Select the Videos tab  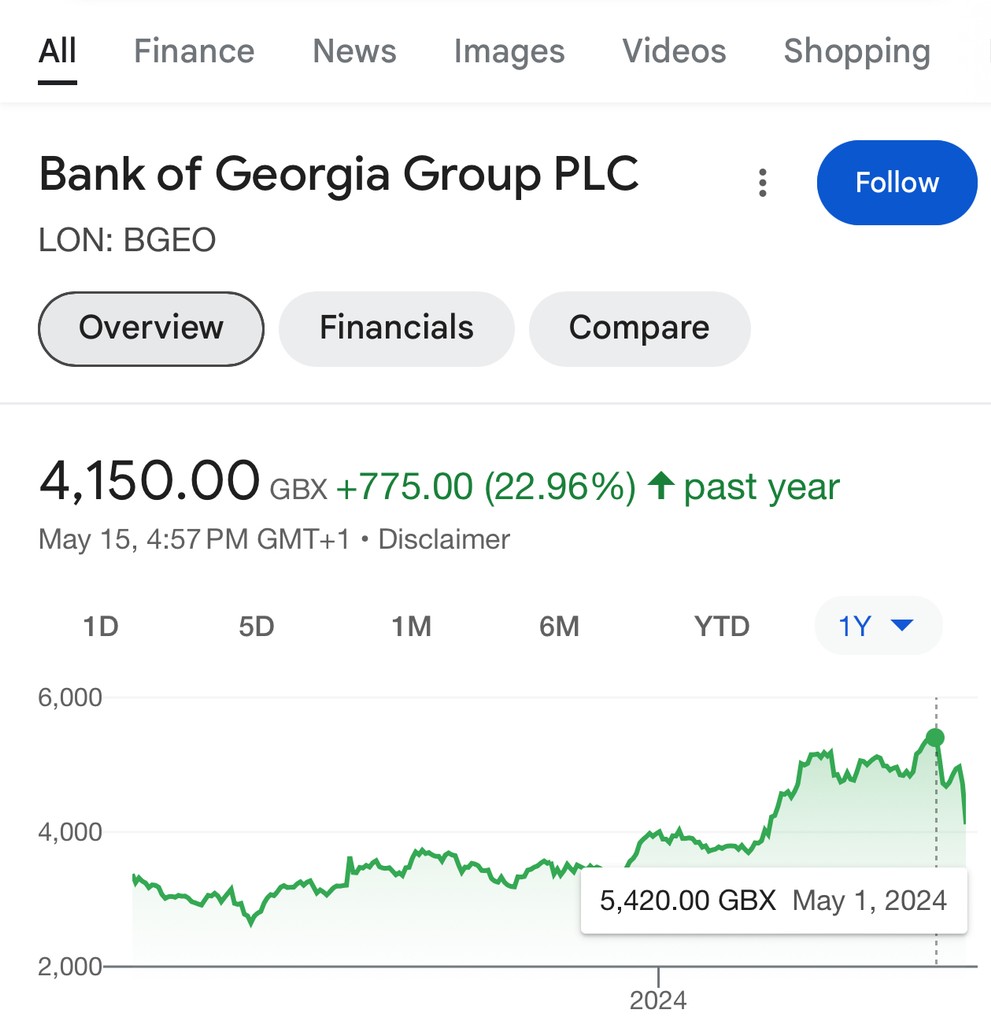(x=674, y=51)
